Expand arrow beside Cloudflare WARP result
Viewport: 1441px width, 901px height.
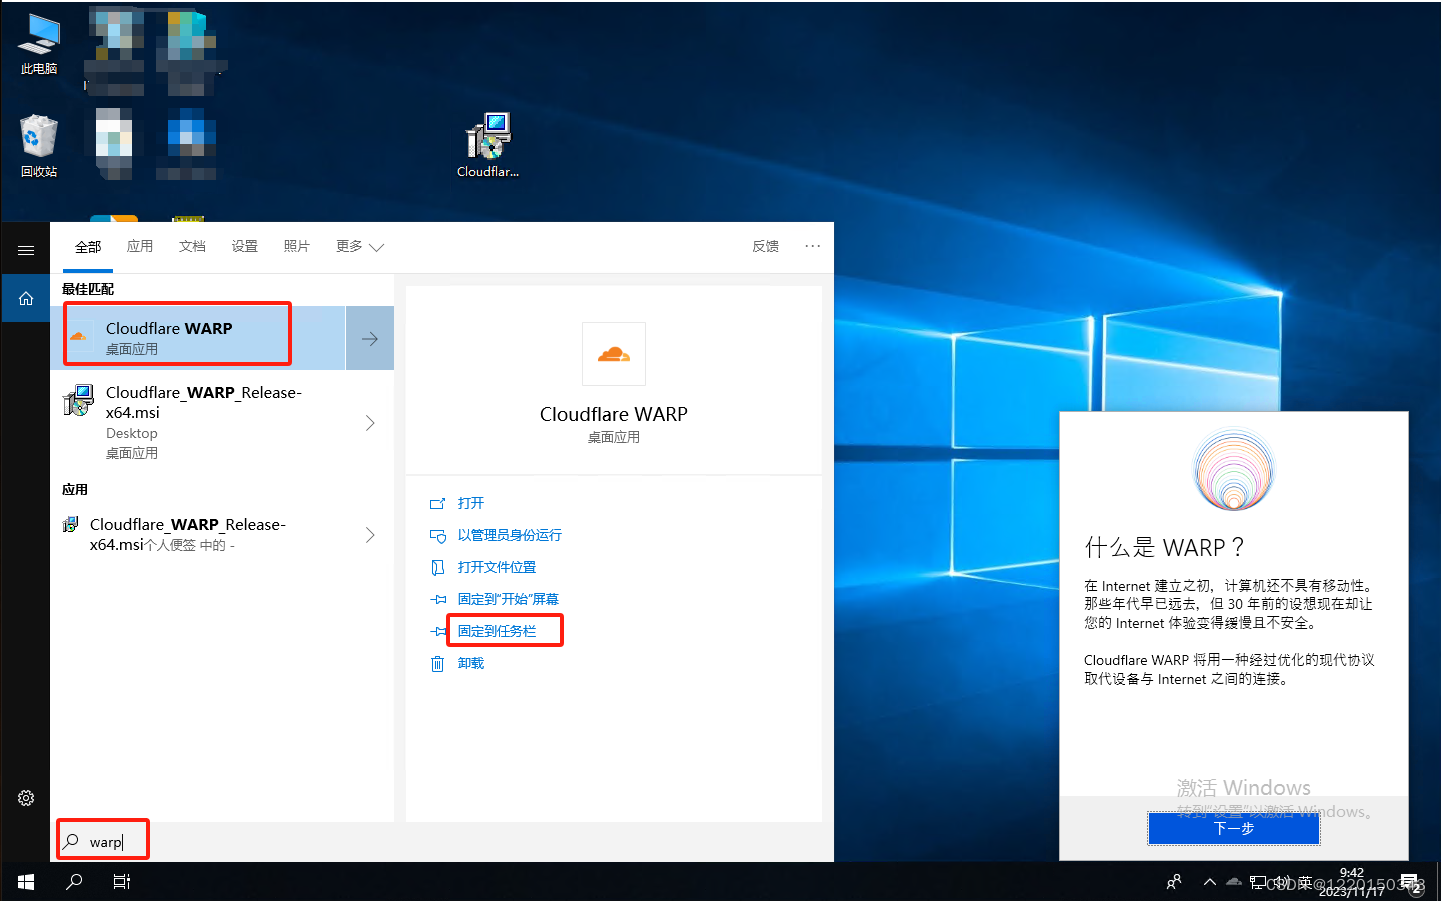[x=370, y=338]
